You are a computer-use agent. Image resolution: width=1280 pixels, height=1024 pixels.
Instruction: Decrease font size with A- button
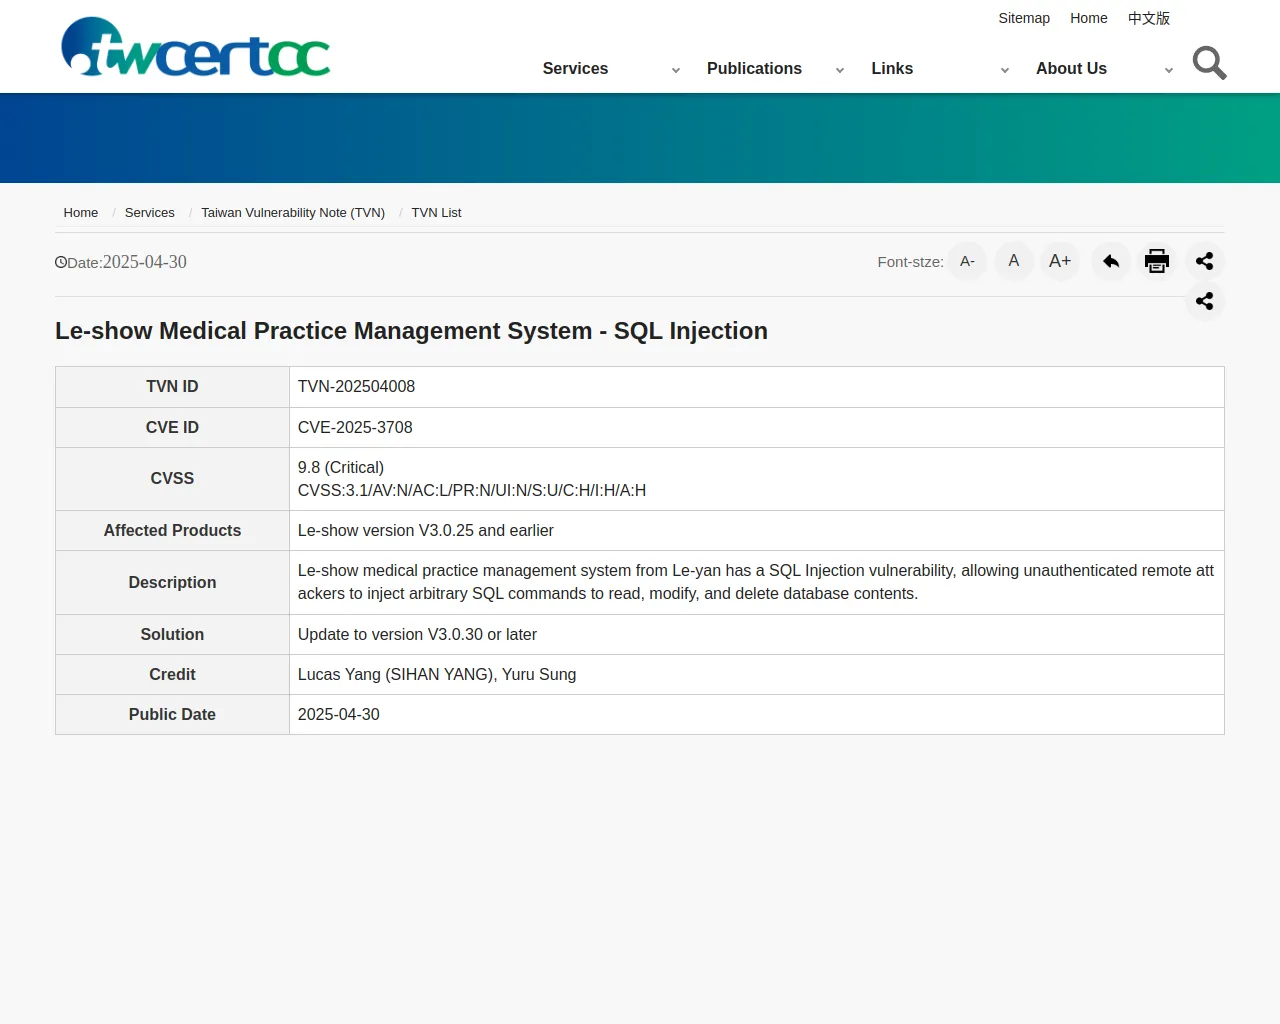pyautogui.click(x=967, y=262)
